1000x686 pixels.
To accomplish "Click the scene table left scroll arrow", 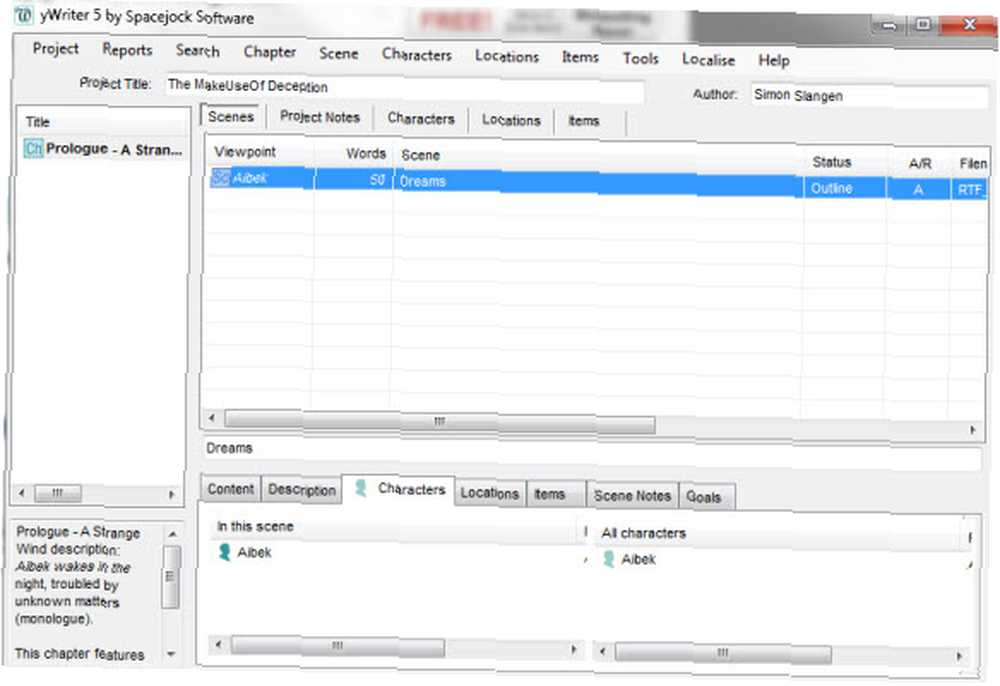I will point(212,418).
